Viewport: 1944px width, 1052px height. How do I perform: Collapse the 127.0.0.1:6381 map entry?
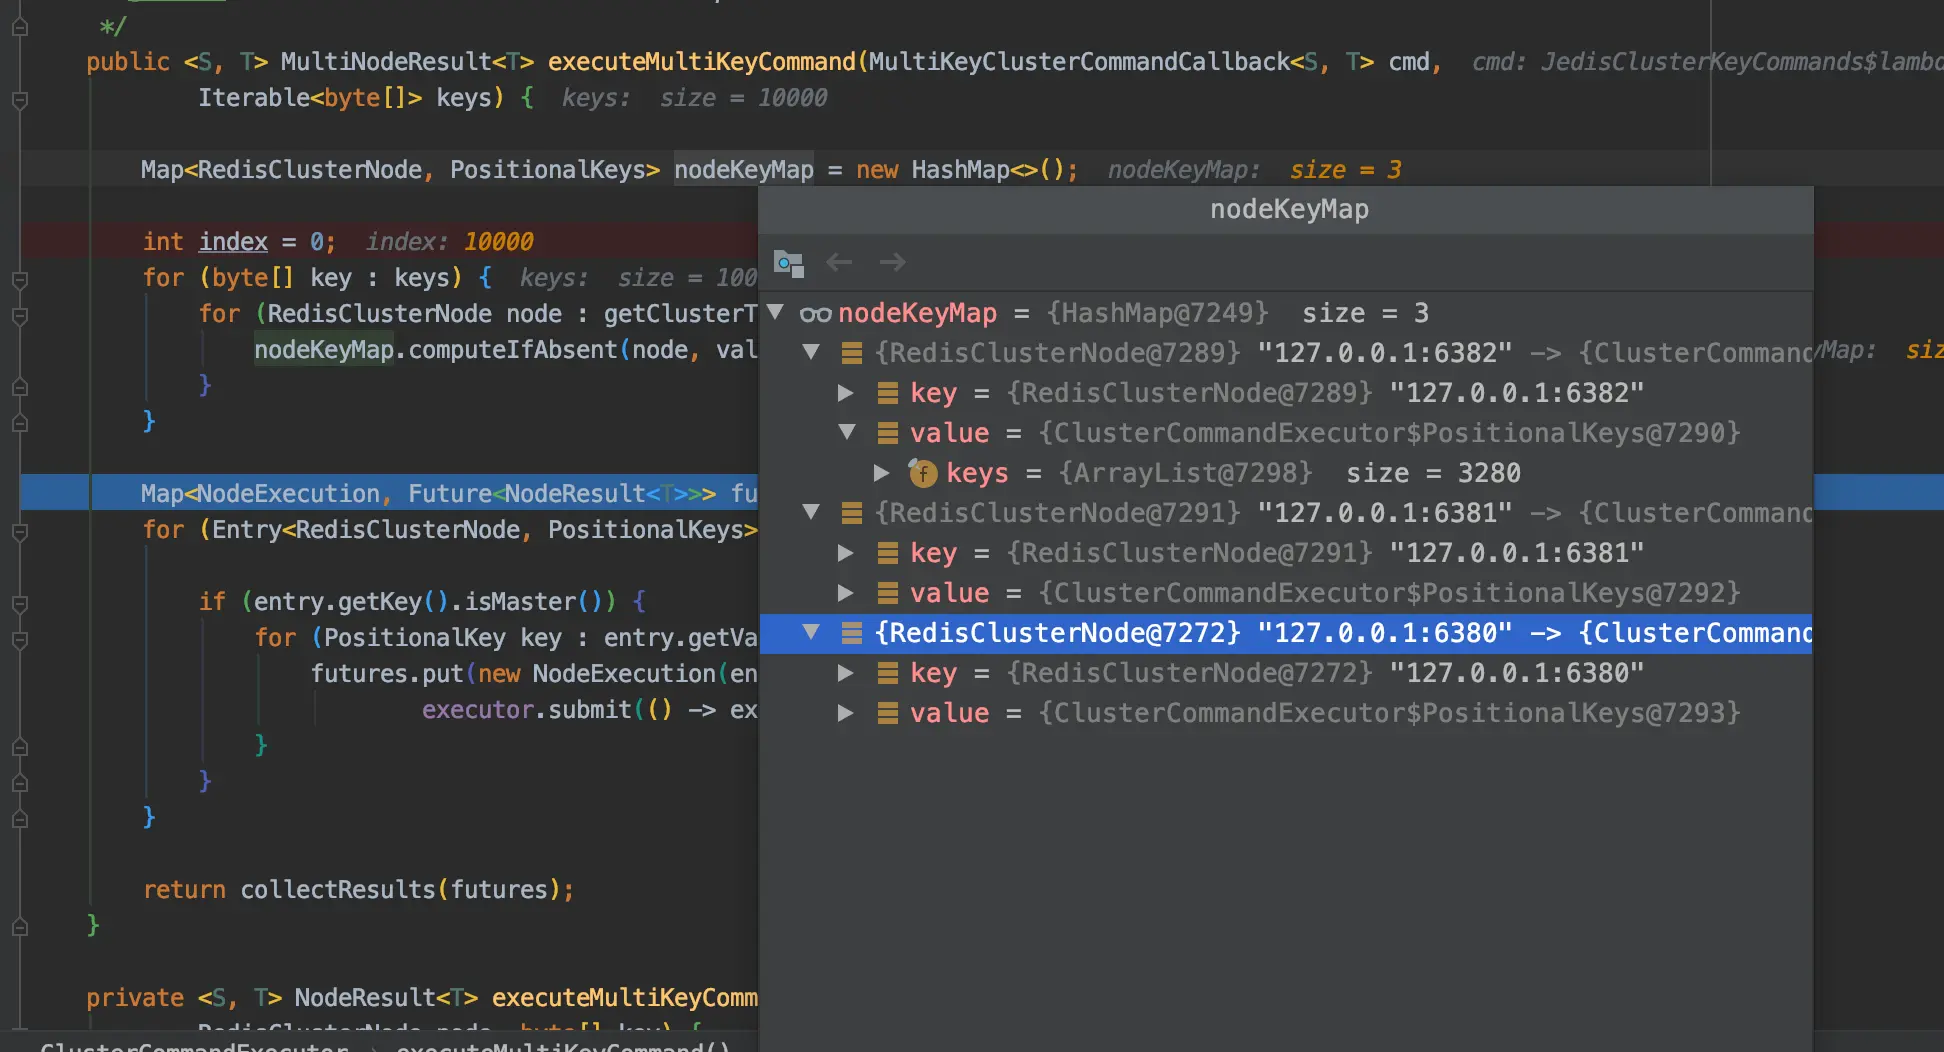pyautogui.click(x=811, y=513)
